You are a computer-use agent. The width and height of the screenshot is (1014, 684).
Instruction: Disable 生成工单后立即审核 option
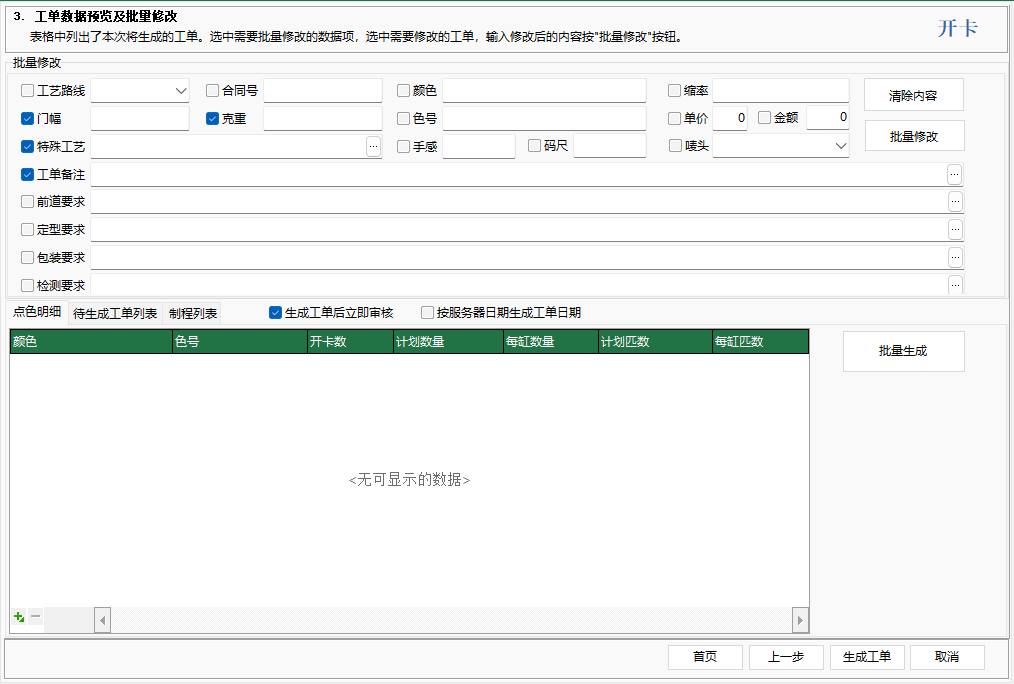pos(274,311)
